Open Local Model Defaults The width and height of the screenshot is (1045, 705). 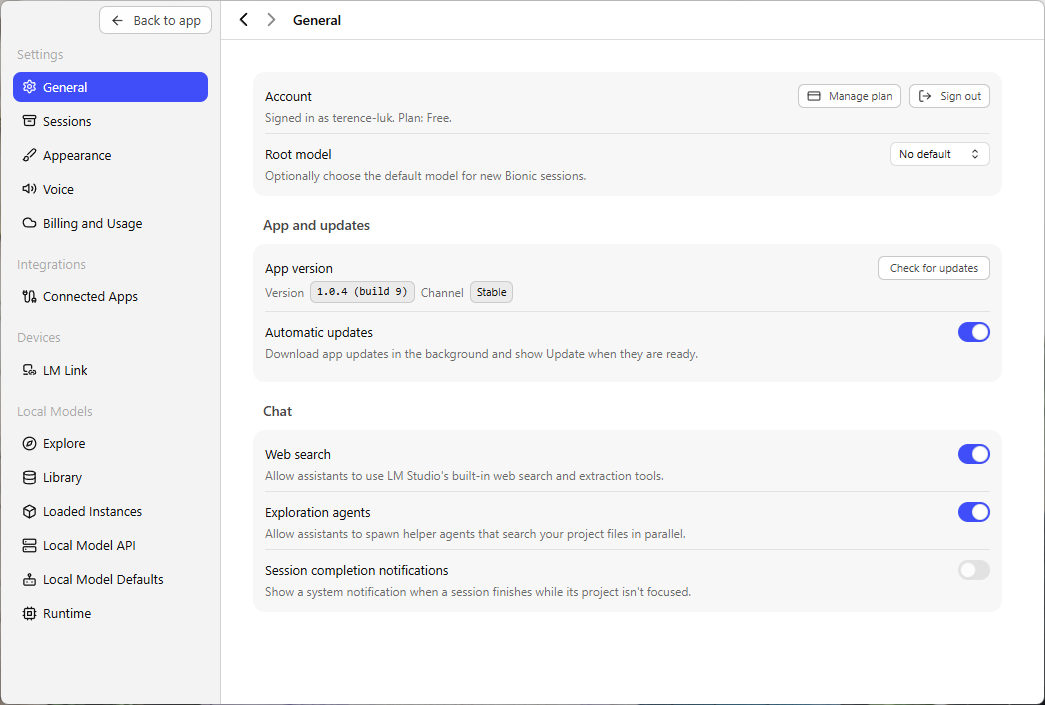(x=111, y=580)
